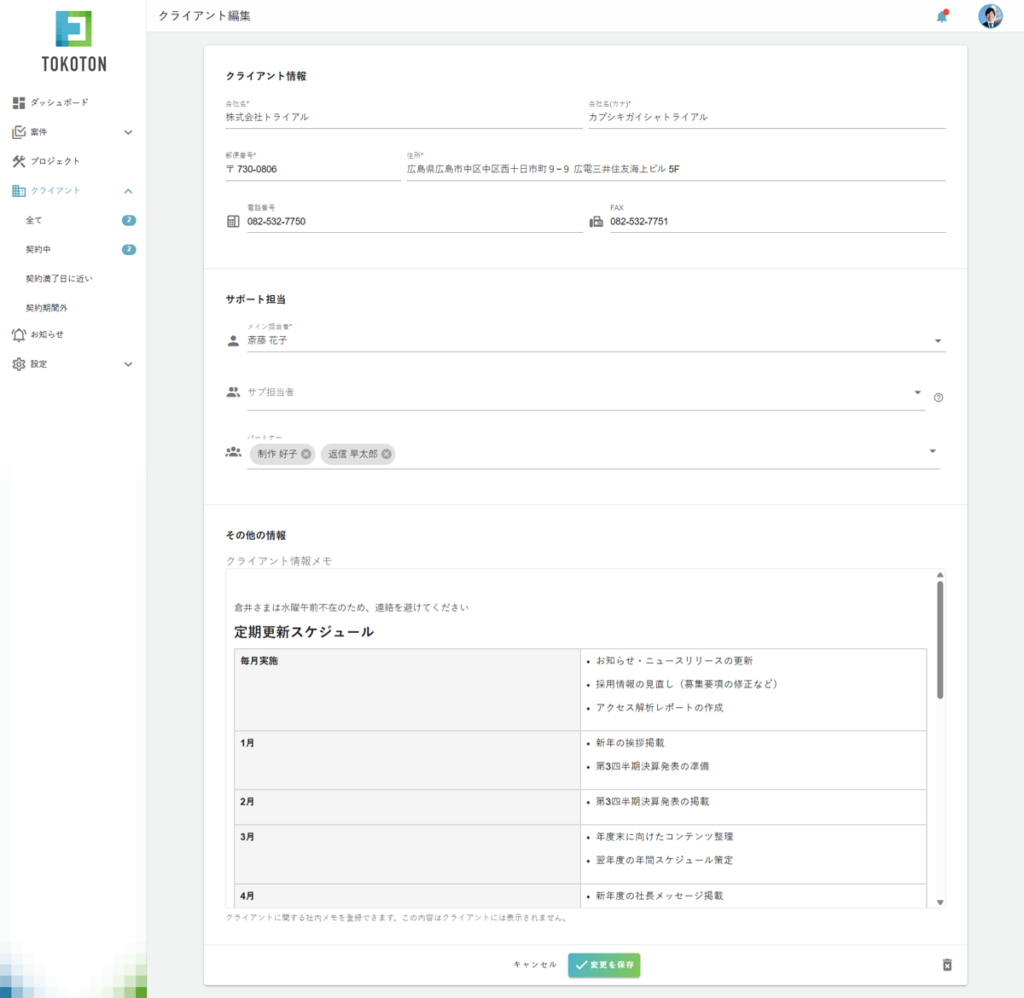Remove the 制作 好子 partner chip

(x=307, y=453)
